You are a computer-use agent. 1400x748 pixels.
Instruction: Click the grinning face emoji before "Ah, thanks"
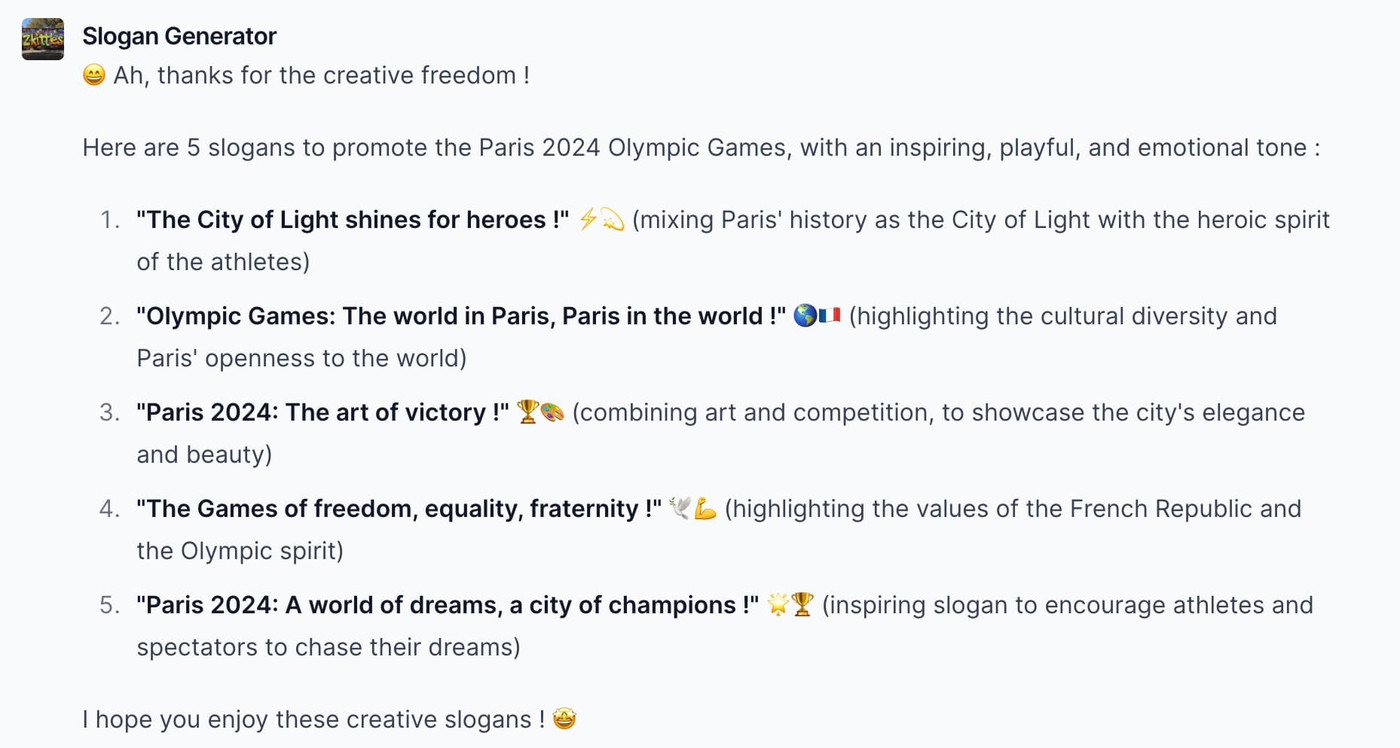[94, 75]
